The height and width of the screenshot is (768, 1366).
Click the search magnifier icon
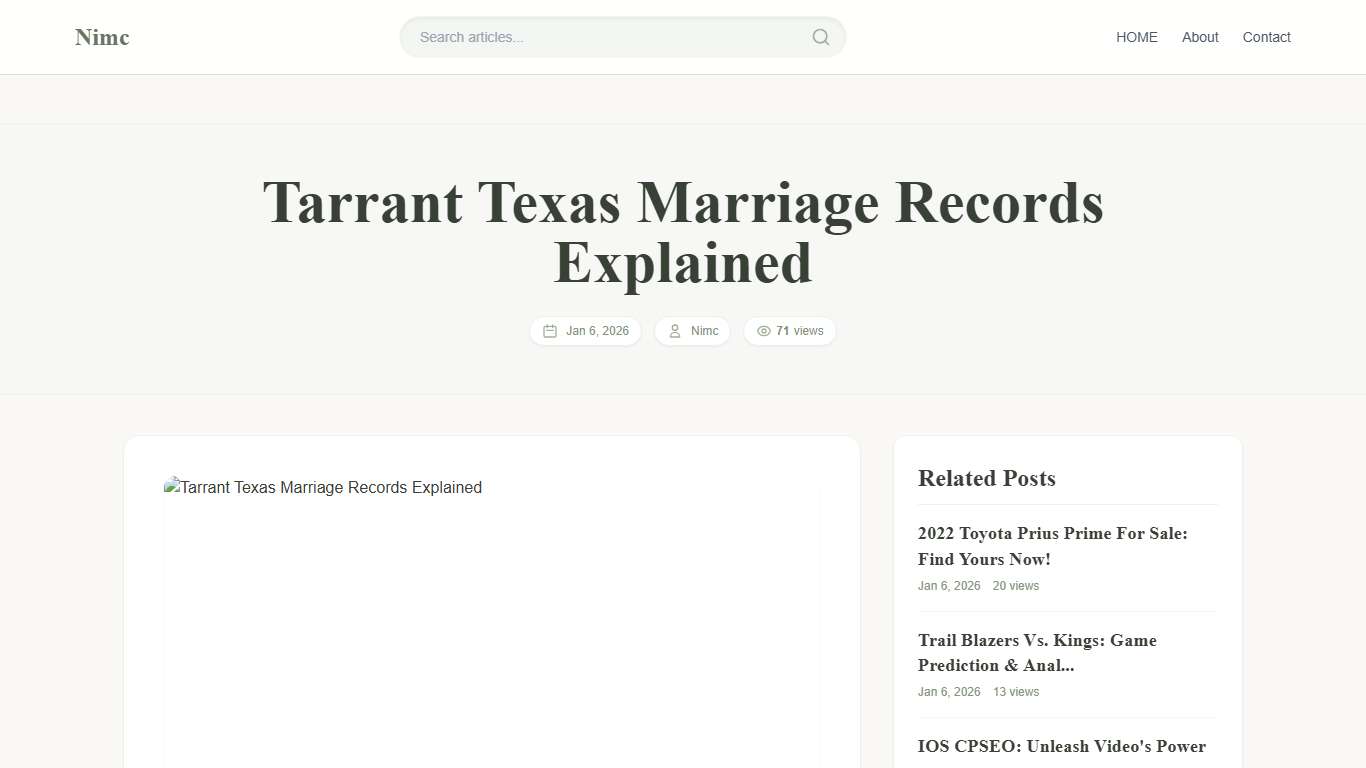[820, 37]
